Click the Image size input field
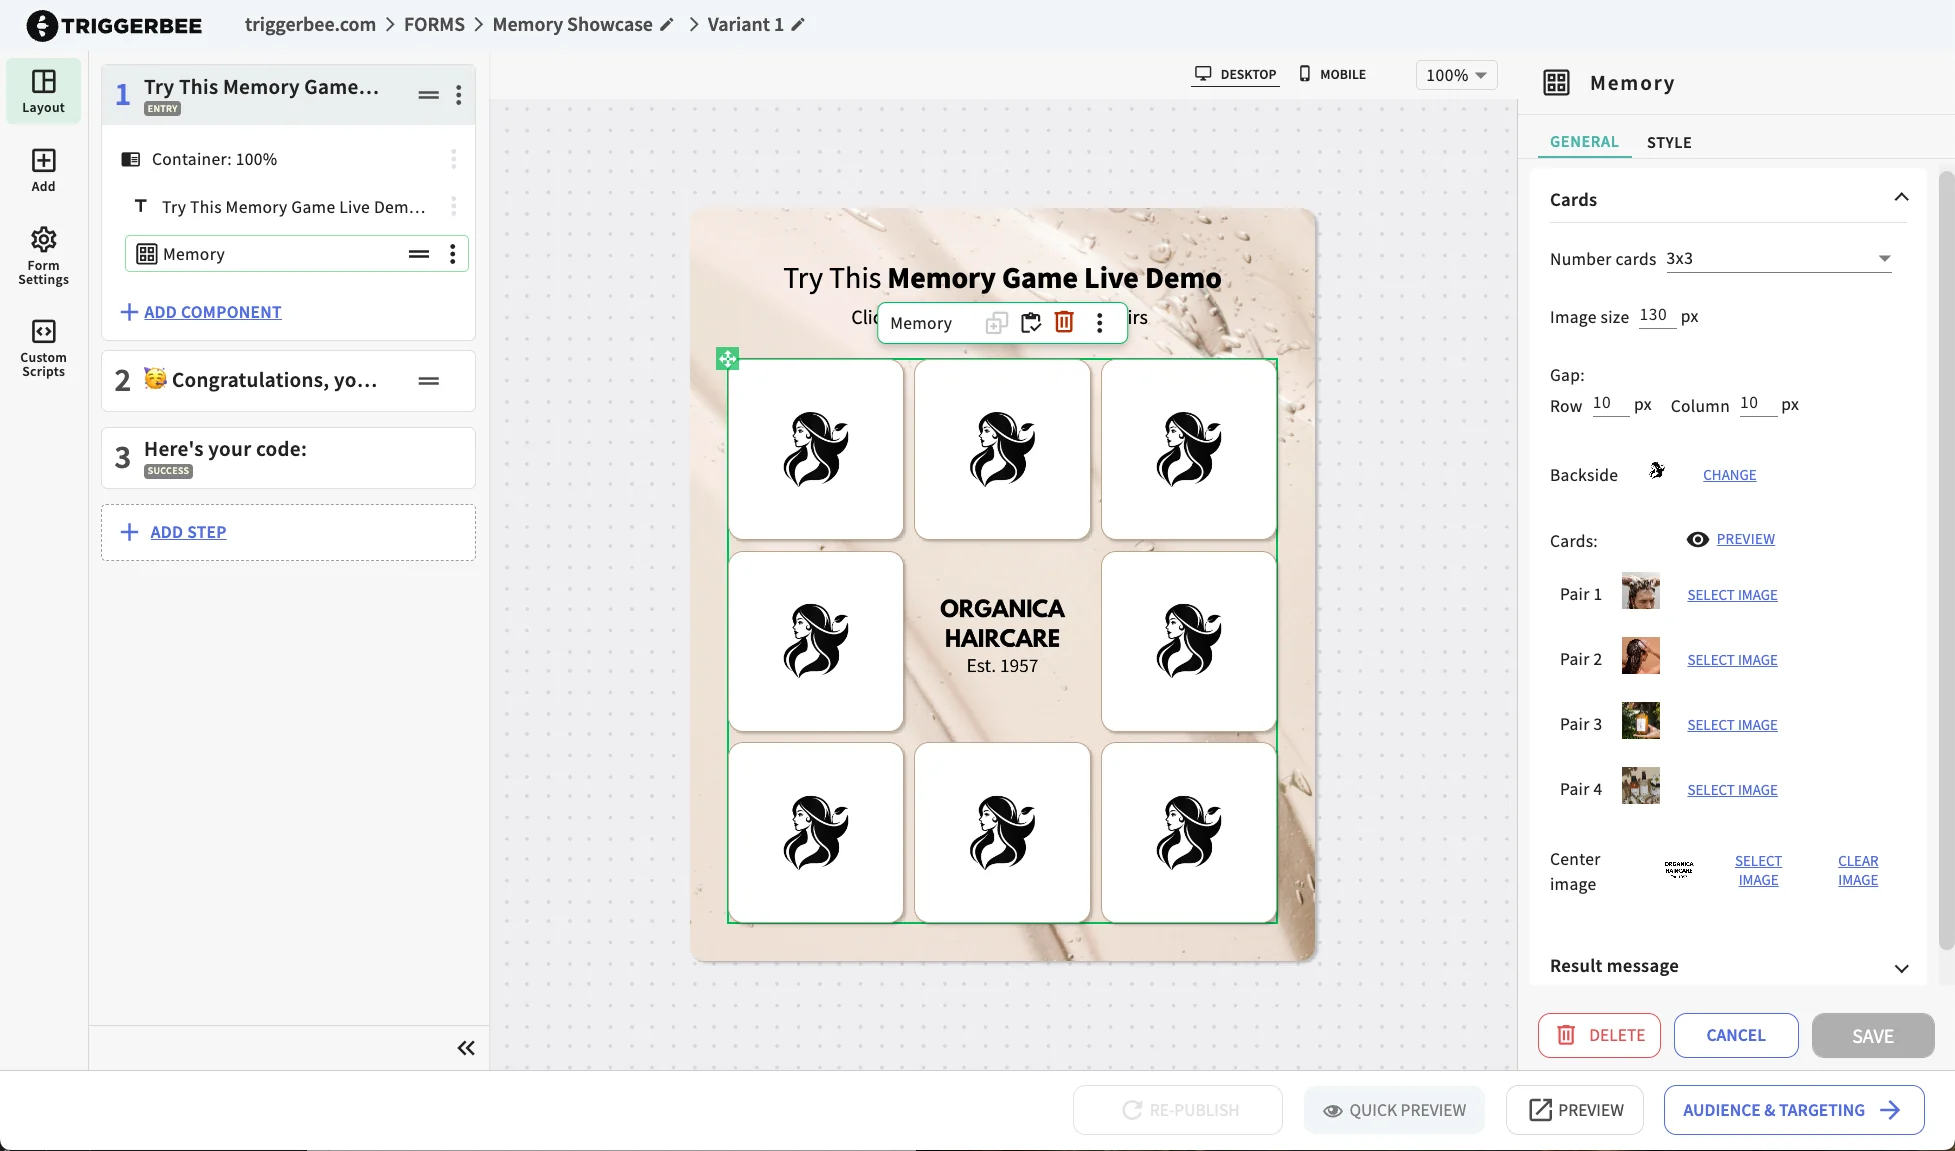This screenshot has height=1151, width=1955. tap(1655, 316)
